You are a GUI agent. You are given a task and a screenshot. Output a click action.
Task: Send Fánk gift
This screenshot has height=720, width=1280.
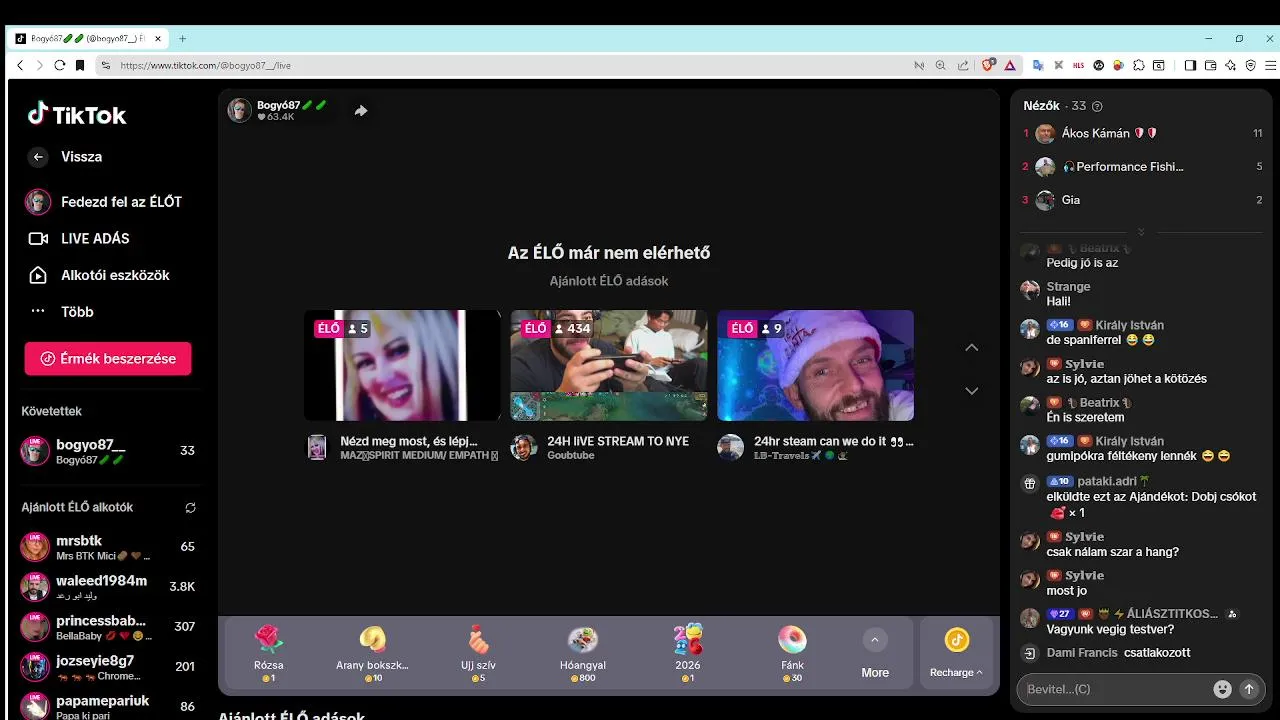coord(792,653)
